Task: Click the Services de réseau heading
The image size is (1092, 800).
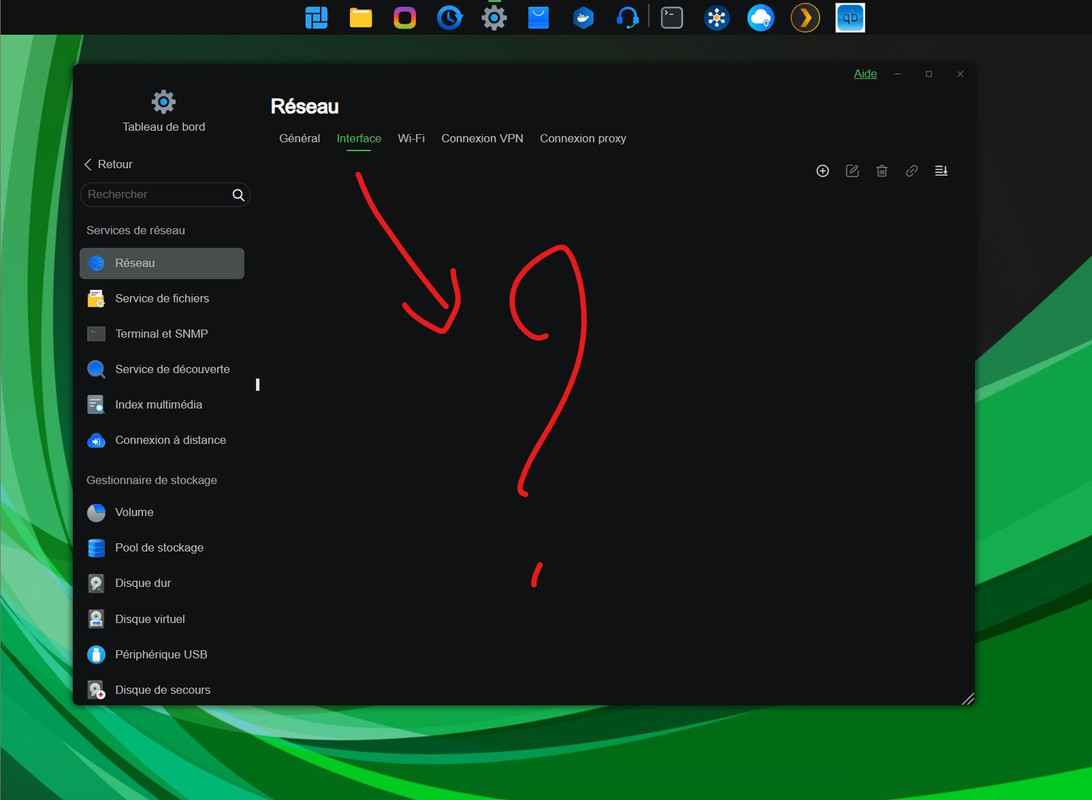Action: point(136,230)
